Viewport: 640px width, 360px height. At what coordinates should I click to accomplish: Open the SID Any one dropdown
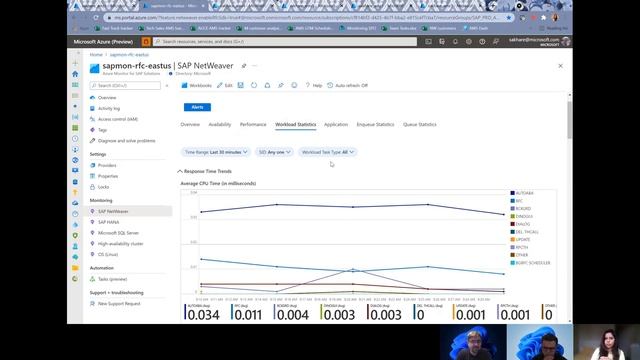(274, 152)
